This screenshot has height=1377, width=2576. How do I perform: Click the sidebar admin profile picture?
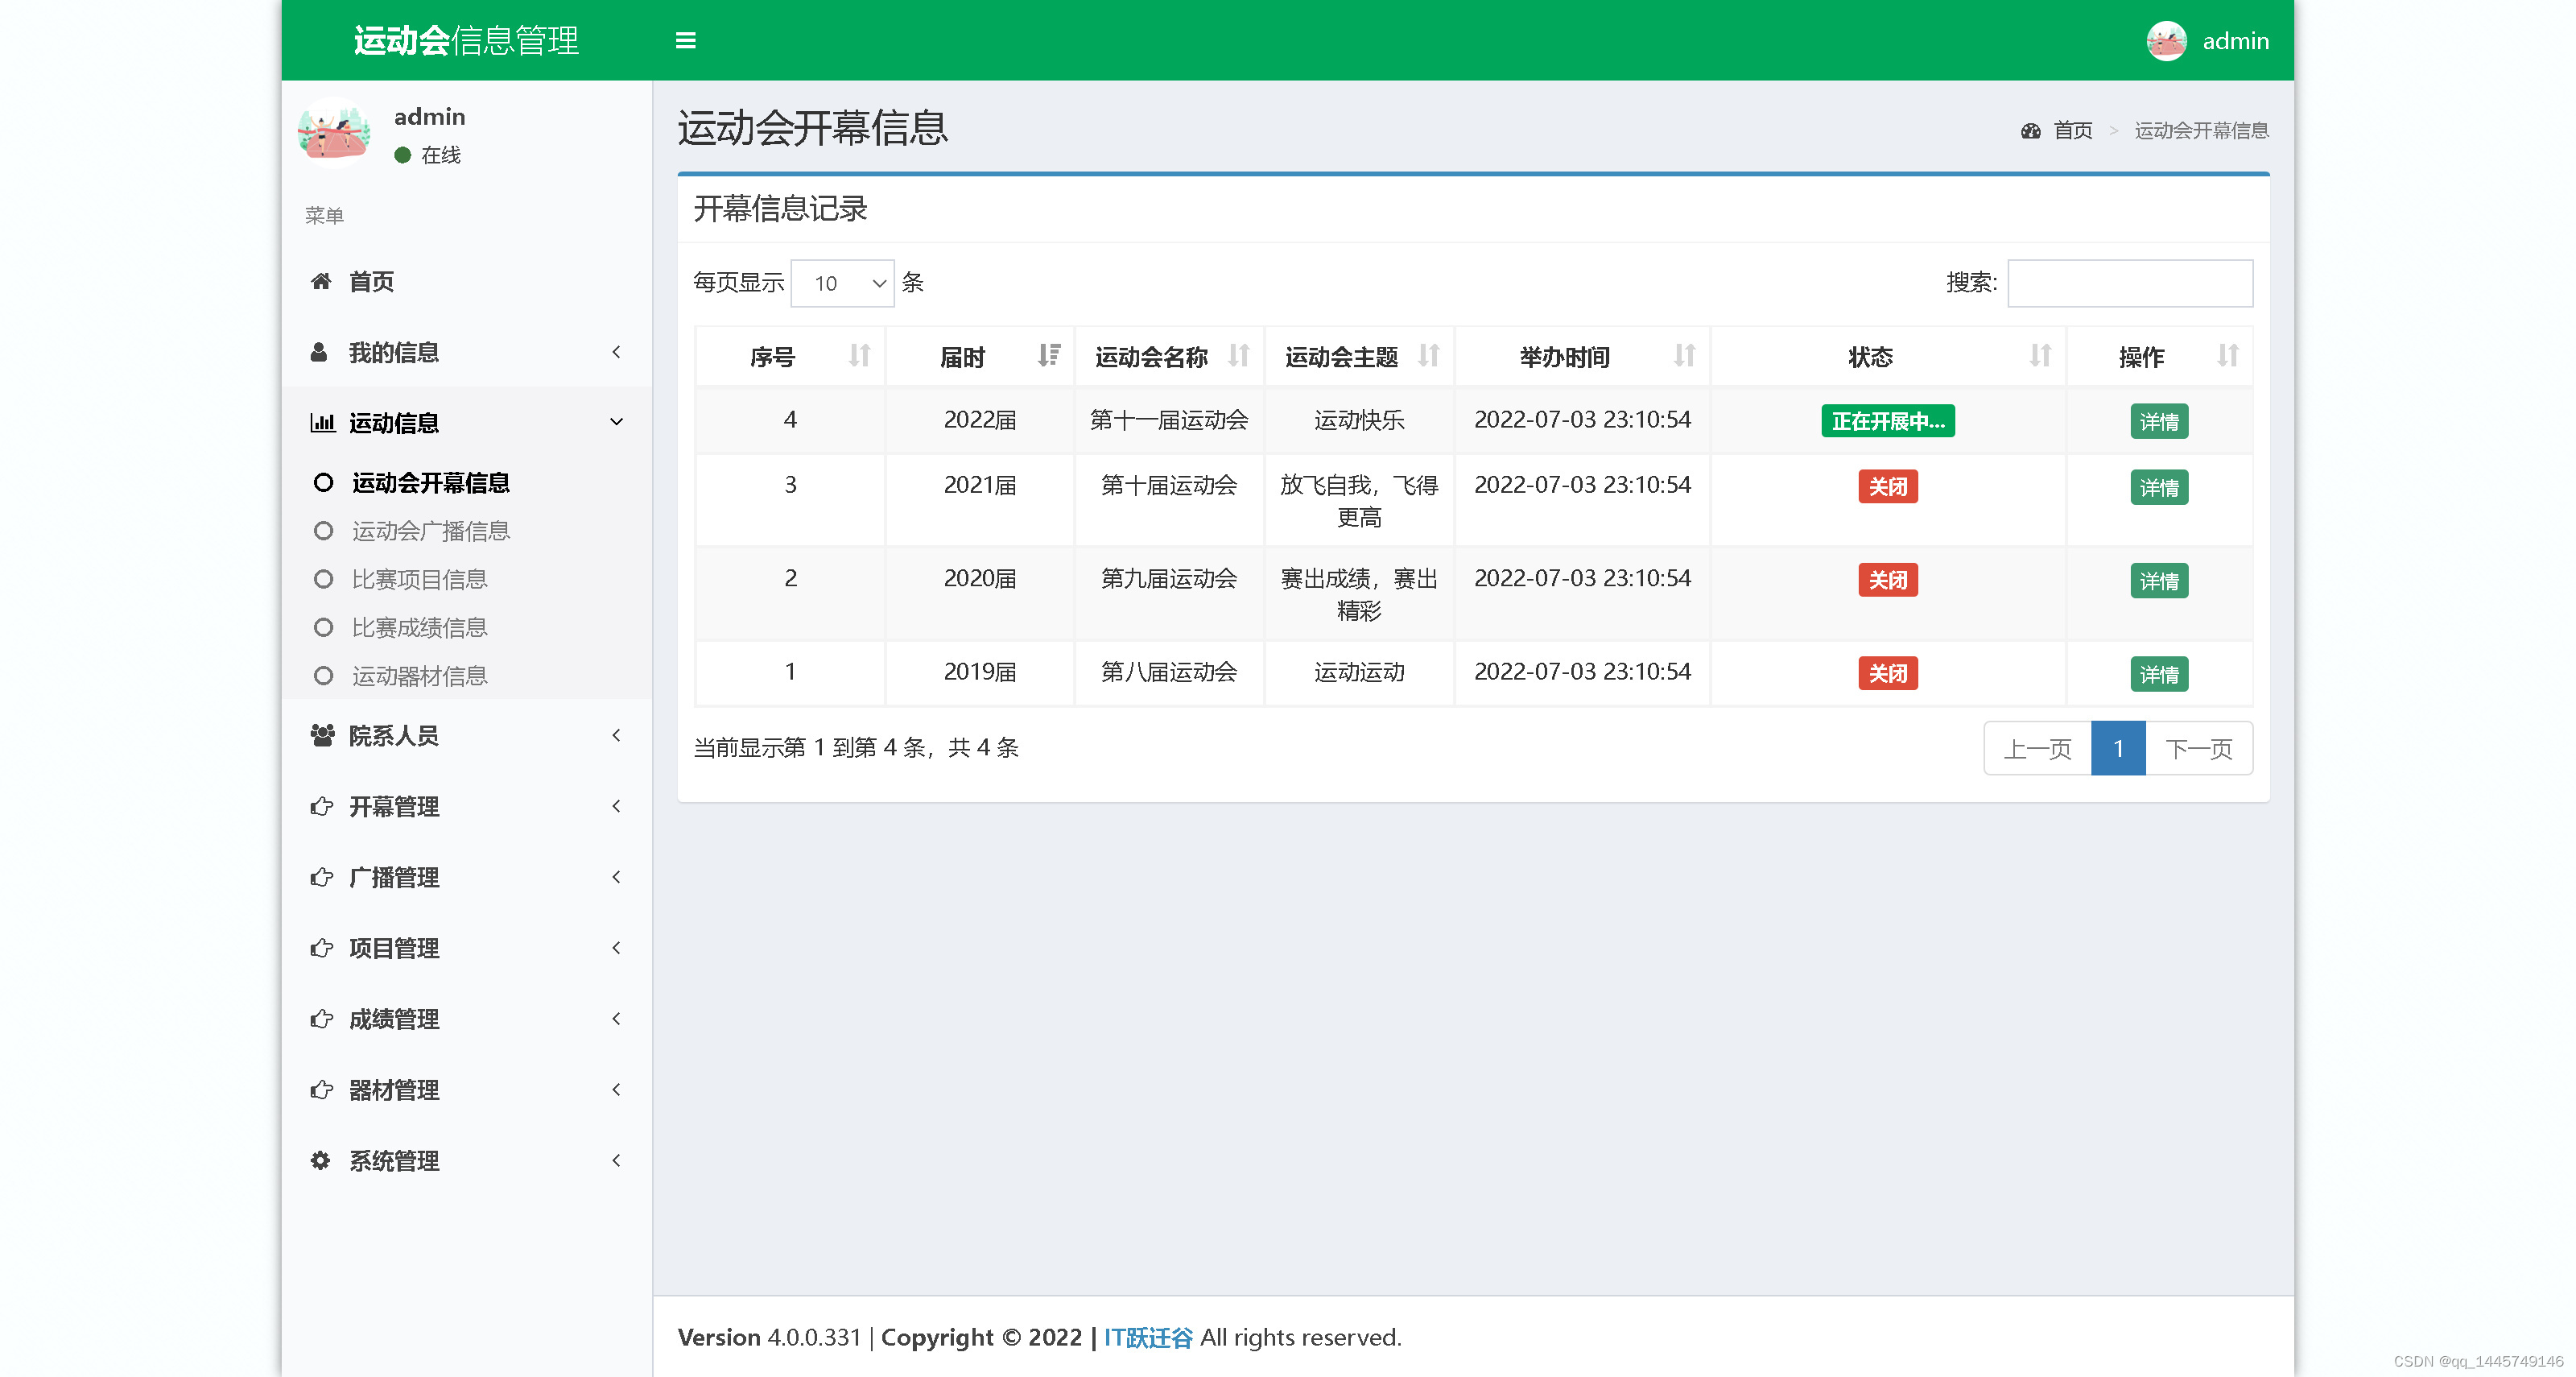click(x=334, y=132)
